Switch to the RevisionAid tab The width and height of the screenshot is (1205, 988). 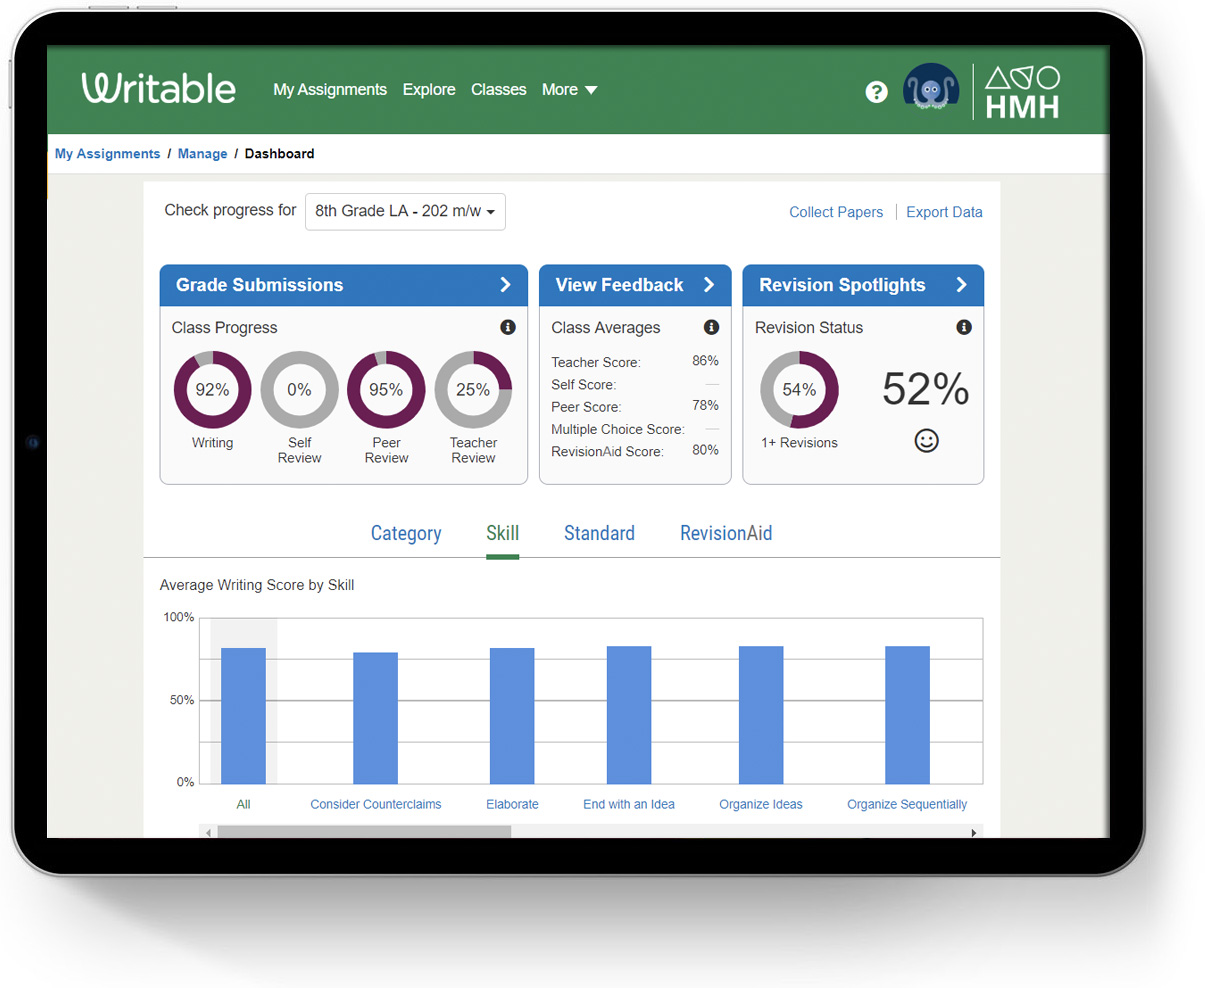coord(726,533)
